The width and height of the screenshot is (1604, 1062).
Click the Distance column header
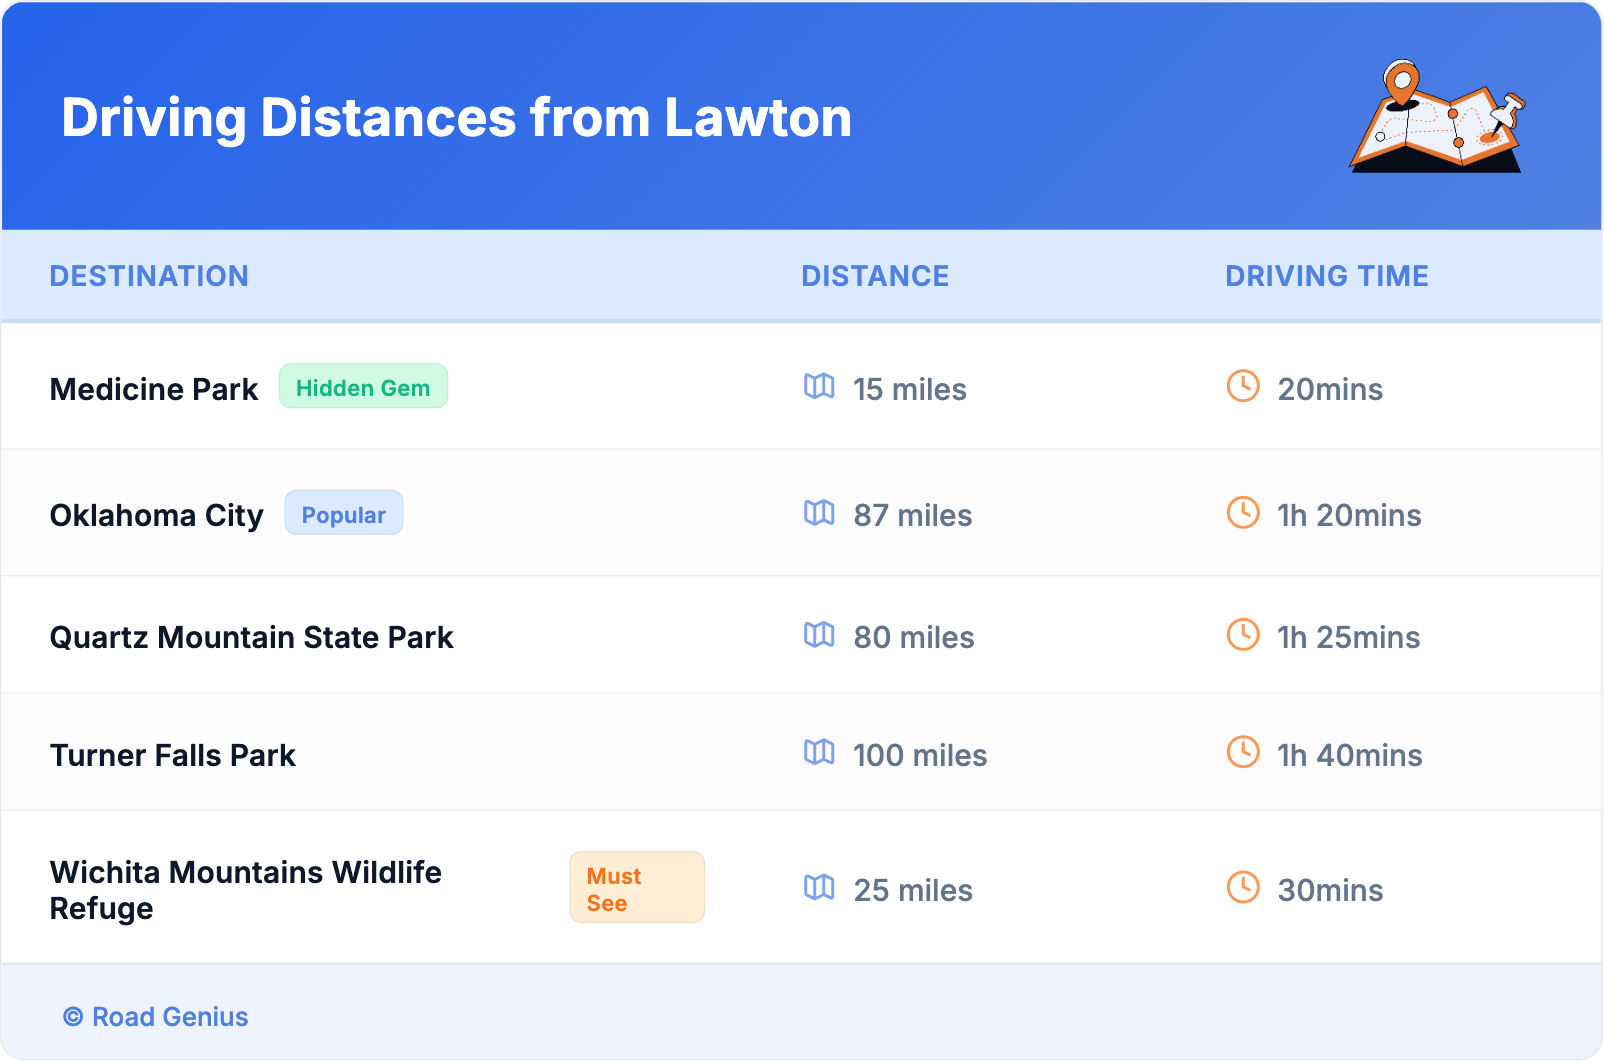[875, 276]
